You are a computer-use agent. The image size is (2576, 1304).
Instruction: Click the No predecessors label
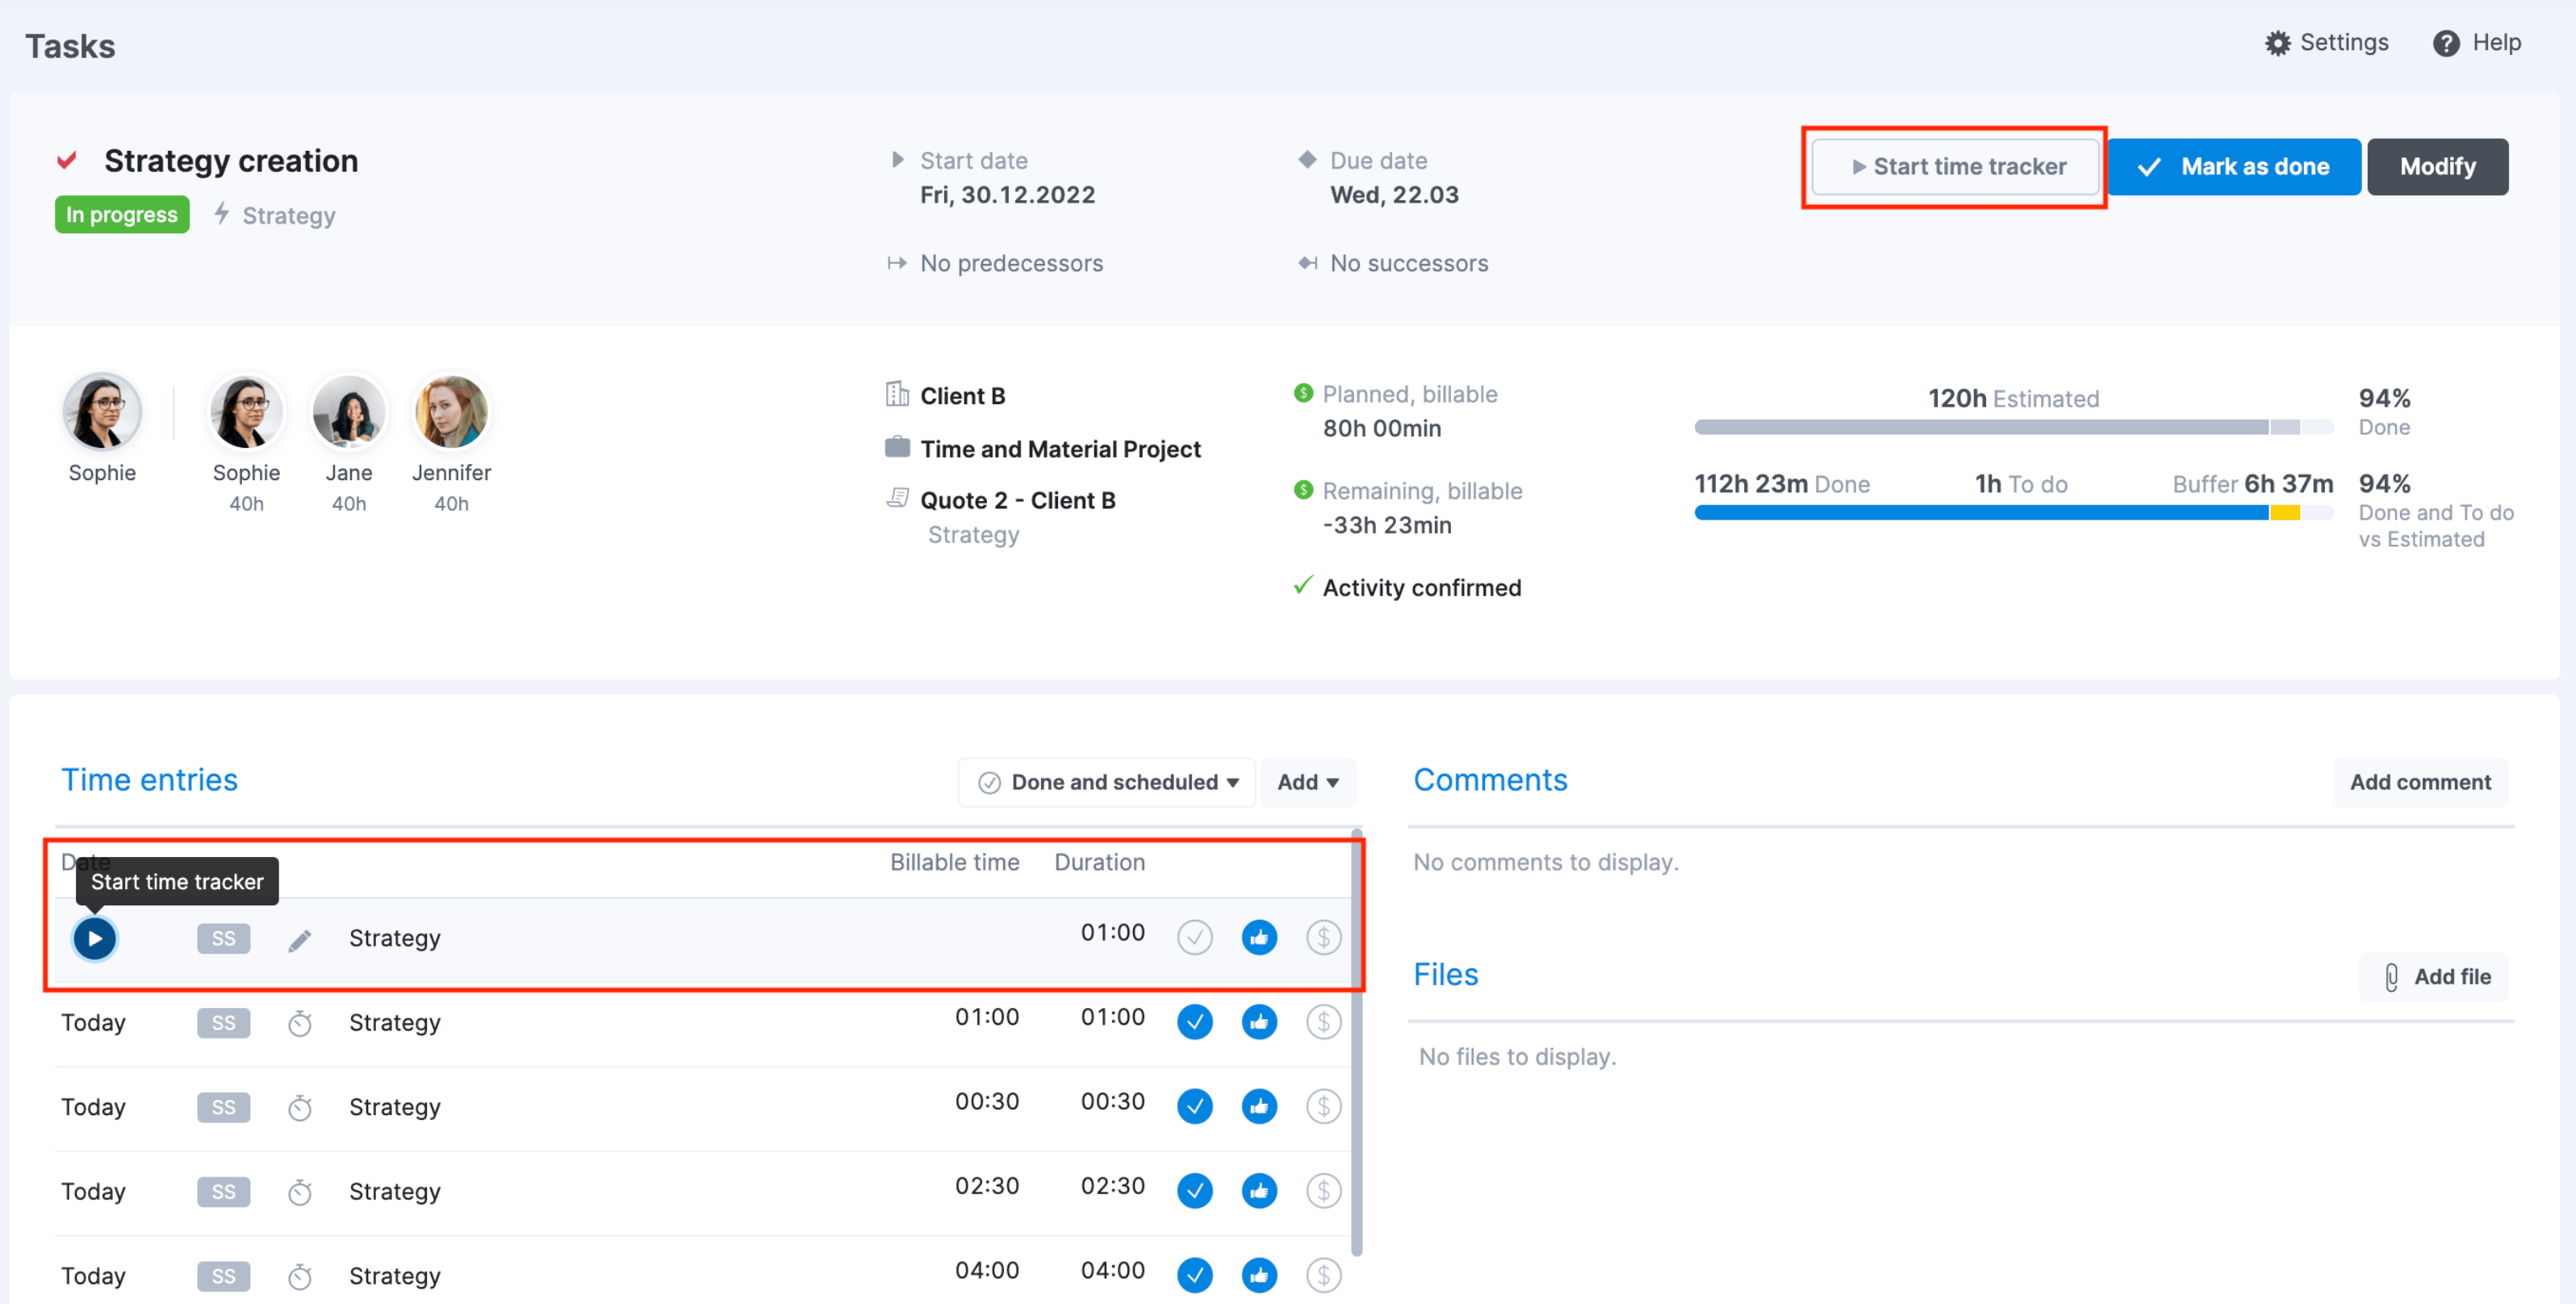click(1011, 263)
